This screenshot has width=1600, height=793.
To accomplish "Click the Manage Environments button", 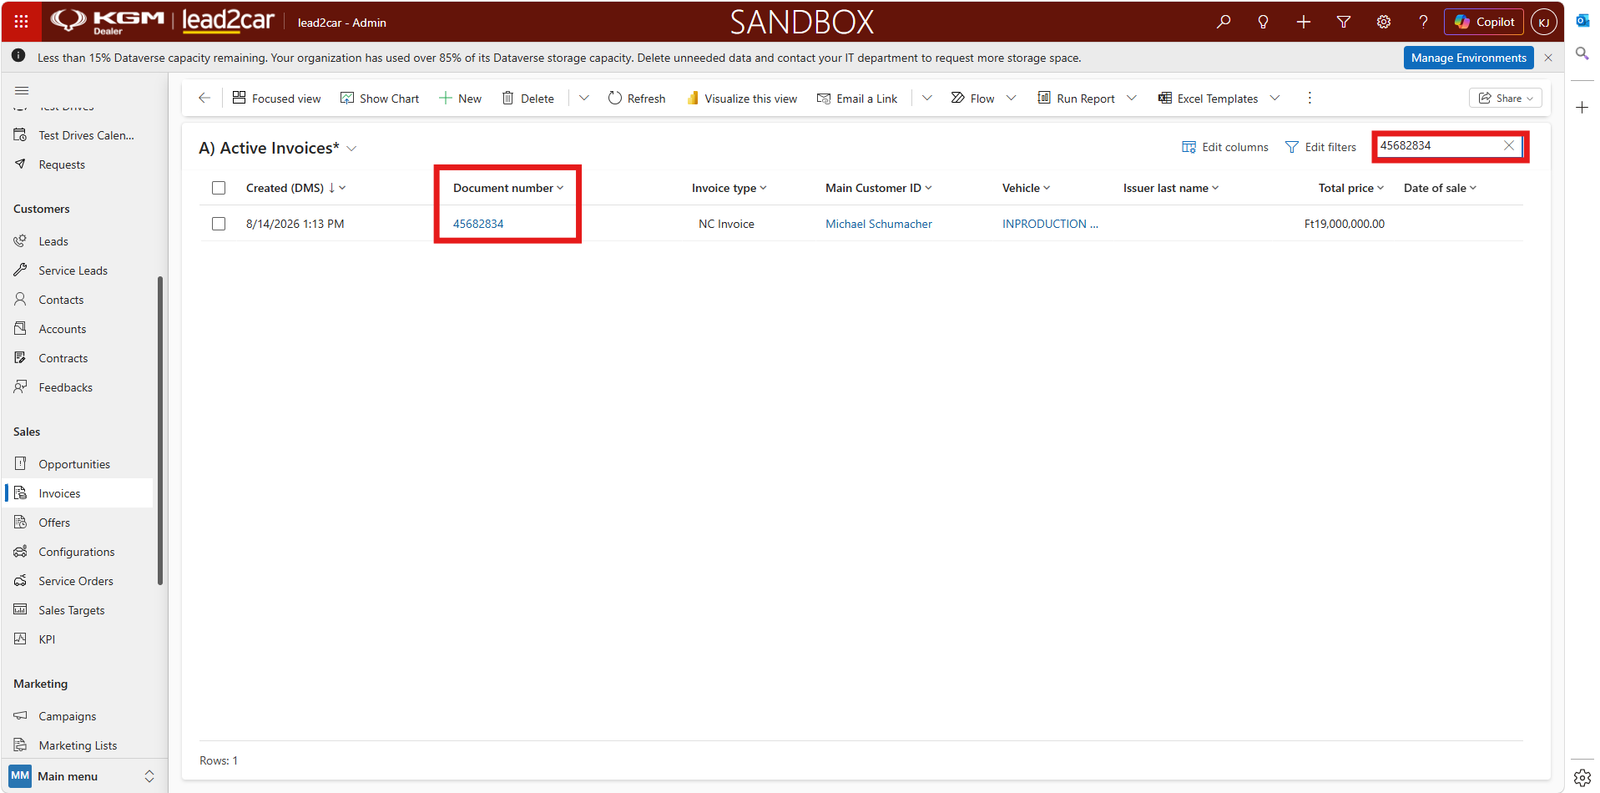I will (x=1468, y=58).
